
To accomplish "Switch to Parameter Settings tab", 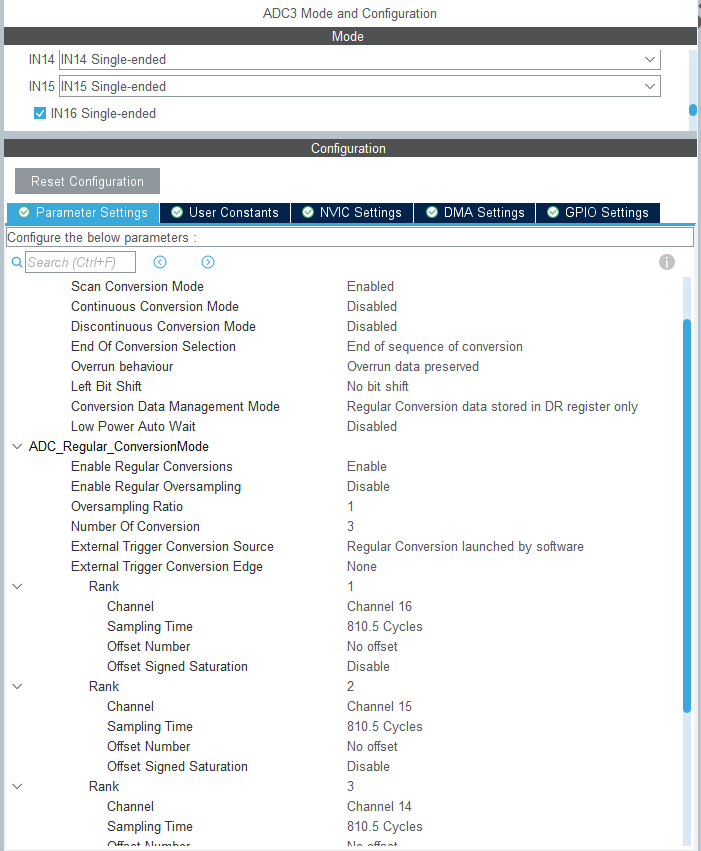I will tap(83, 212).
